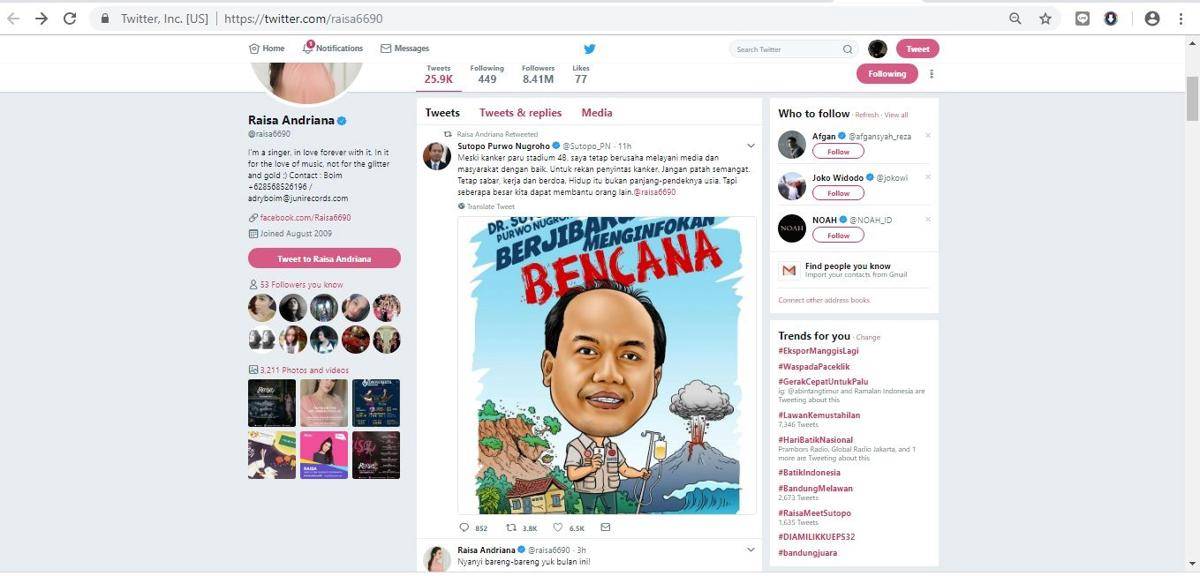Screen dimensions: 1200x576
Task: Follow Afgan
Action: click(x=838, y=151)
